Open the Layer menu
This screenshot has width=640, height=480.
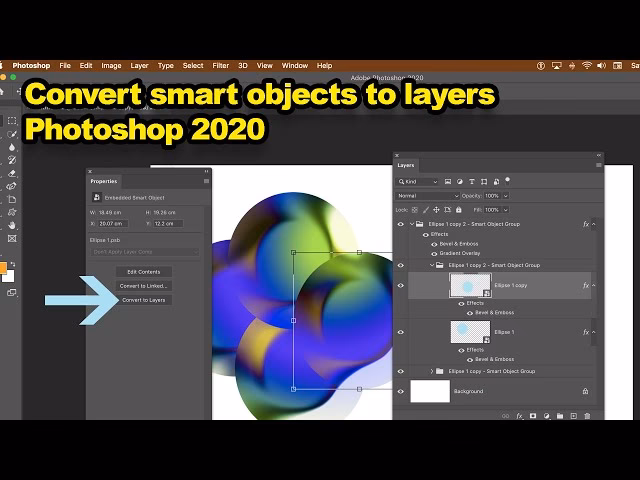coord(139,66)
